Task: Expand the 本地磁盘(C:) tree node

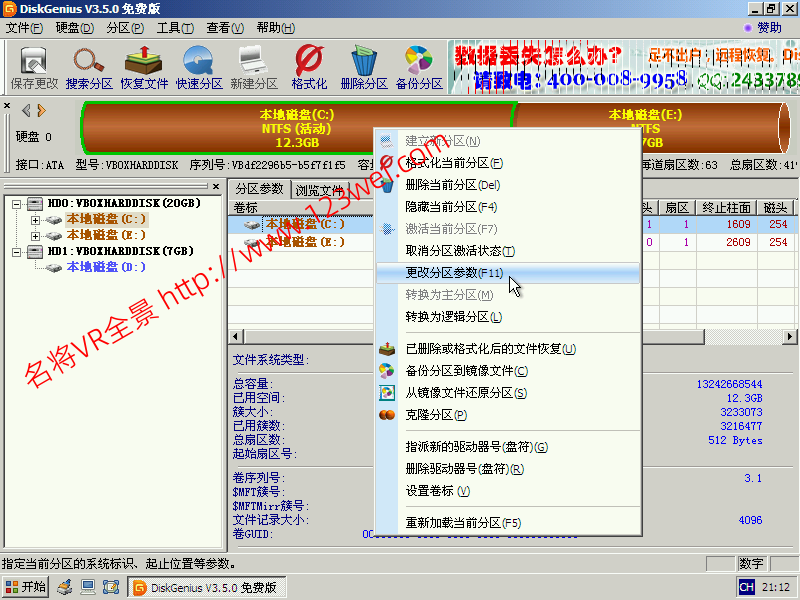Action: pos(36,220)
